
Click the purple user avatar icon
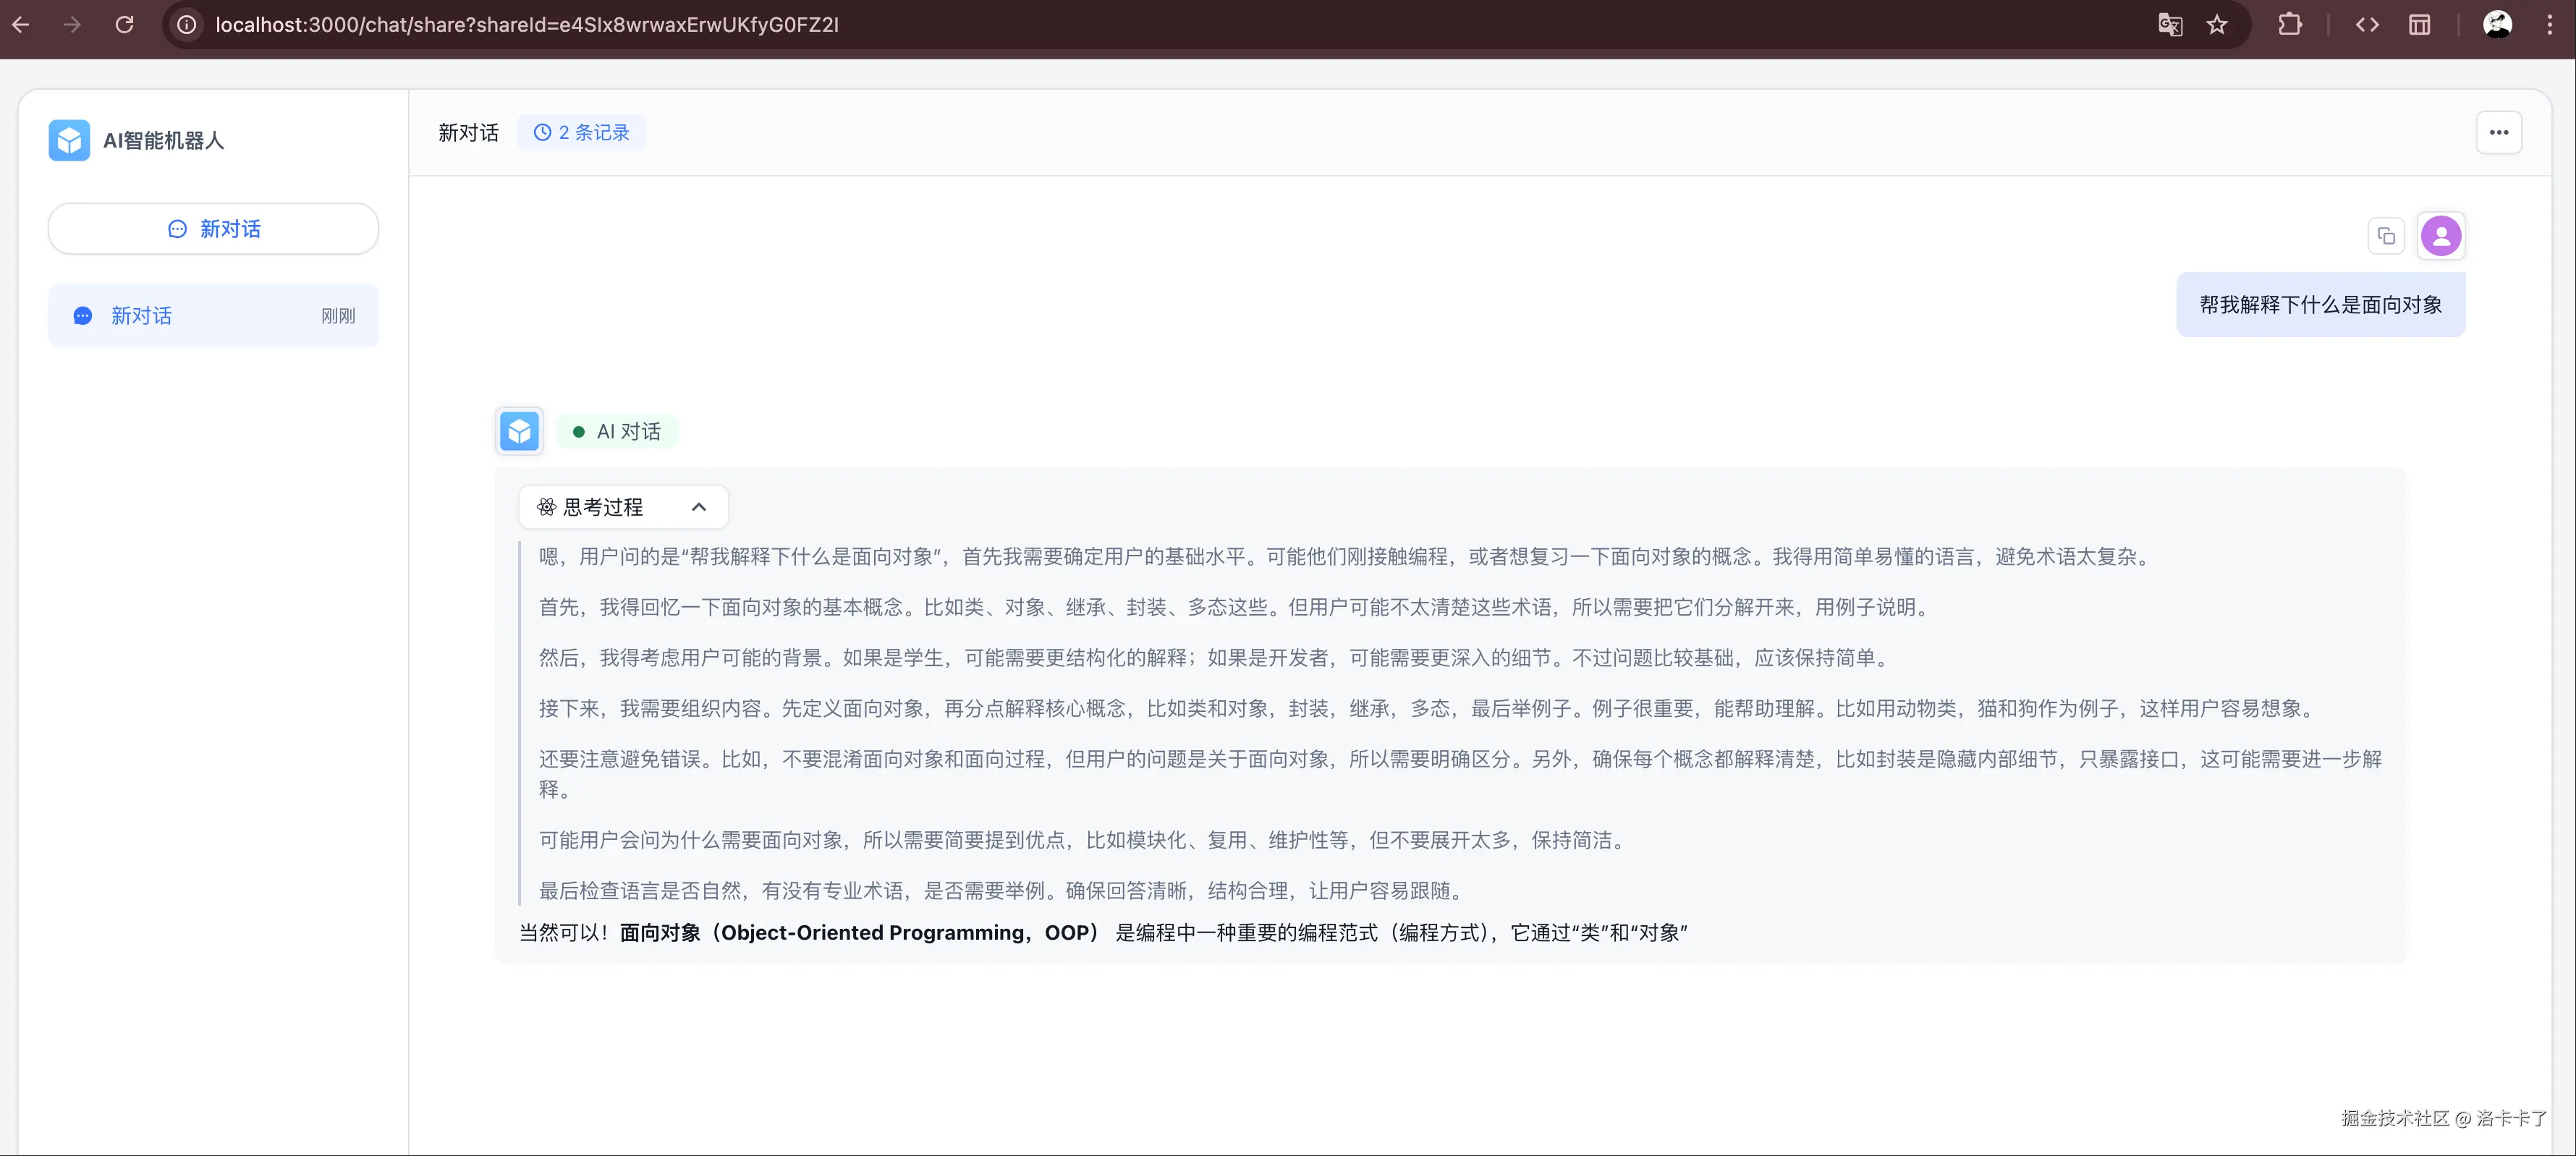point(2440,236)
